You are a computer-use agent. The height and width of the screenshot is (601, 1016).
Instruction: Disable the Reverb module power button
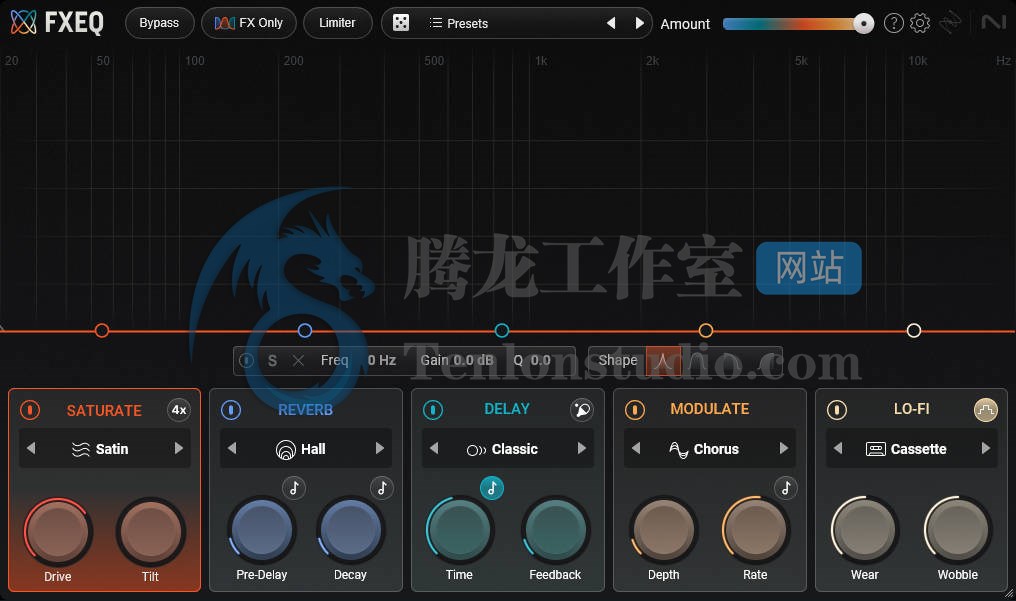coord(231,410)
